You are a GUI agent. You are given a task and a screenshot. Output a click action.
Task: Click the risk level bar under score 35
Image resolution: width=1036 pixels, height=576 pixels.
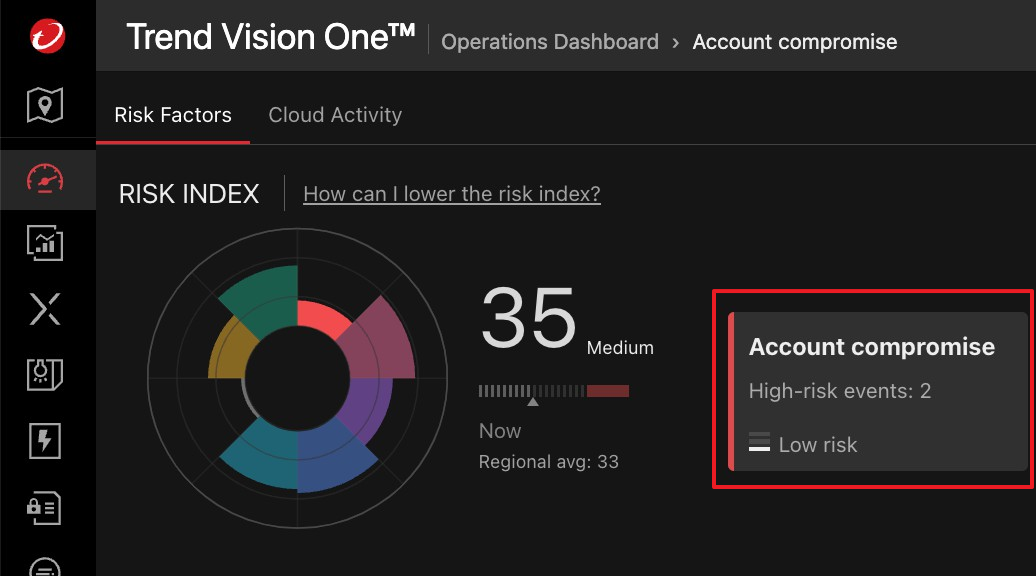553,391
